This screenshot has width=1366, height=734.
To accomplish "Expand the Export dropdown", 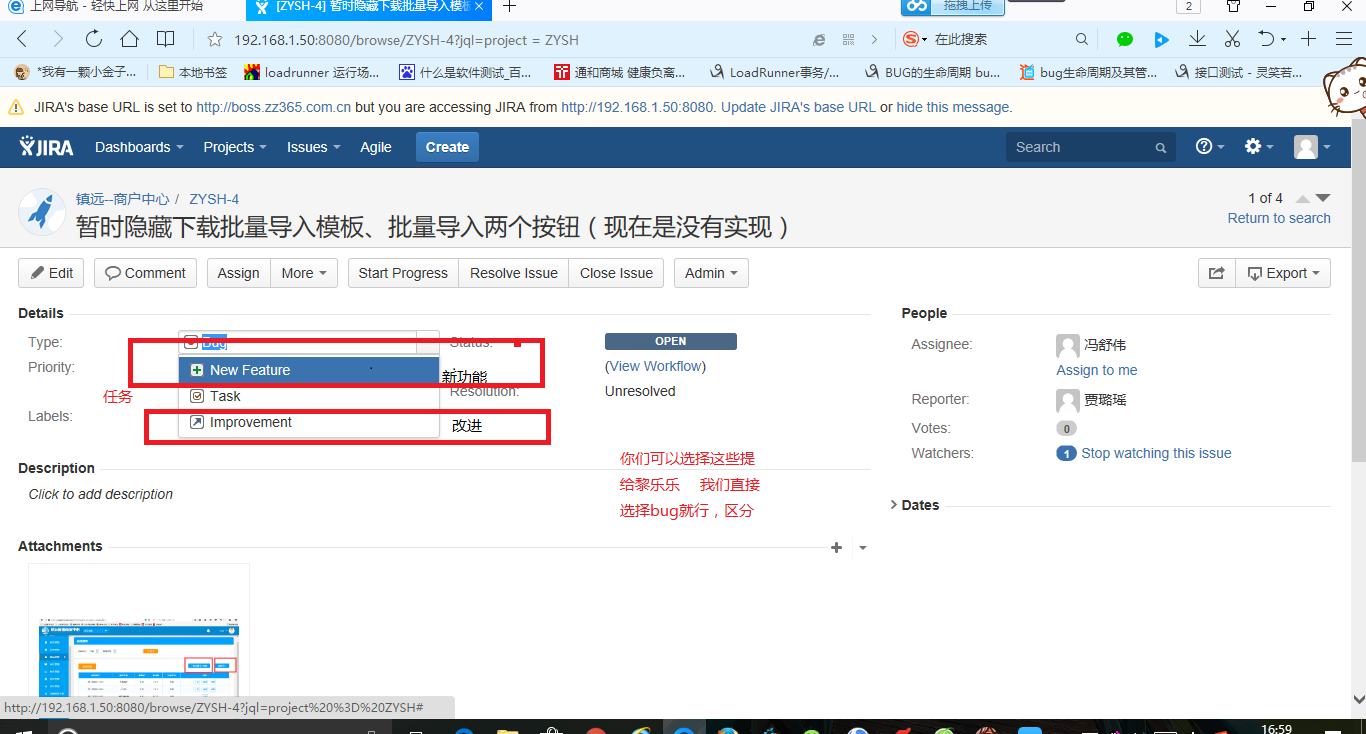I will [x=1284, y=273].
